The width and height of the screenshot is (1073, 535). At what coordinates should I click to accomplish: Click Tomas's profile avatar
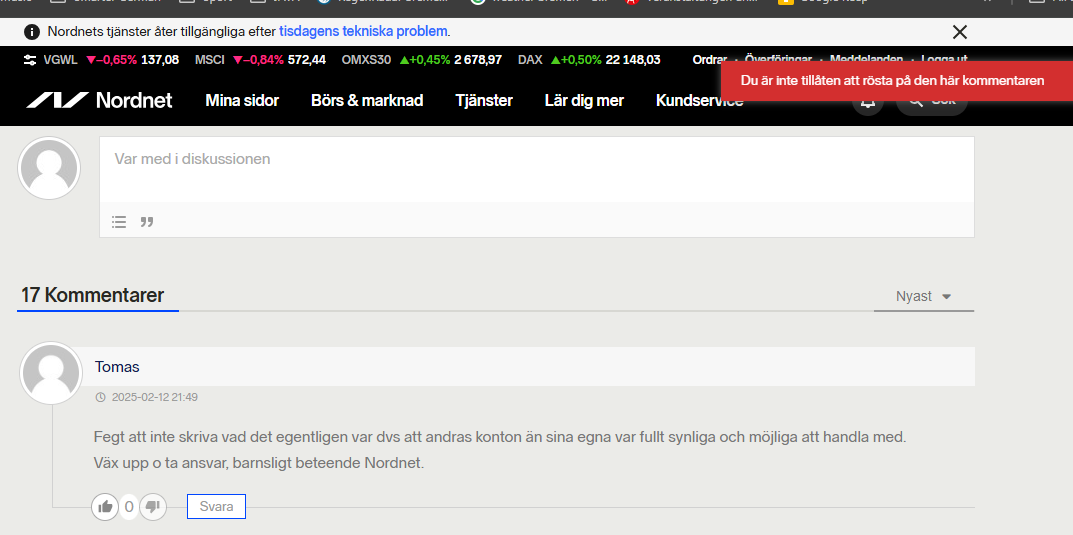tap(50, 374)
